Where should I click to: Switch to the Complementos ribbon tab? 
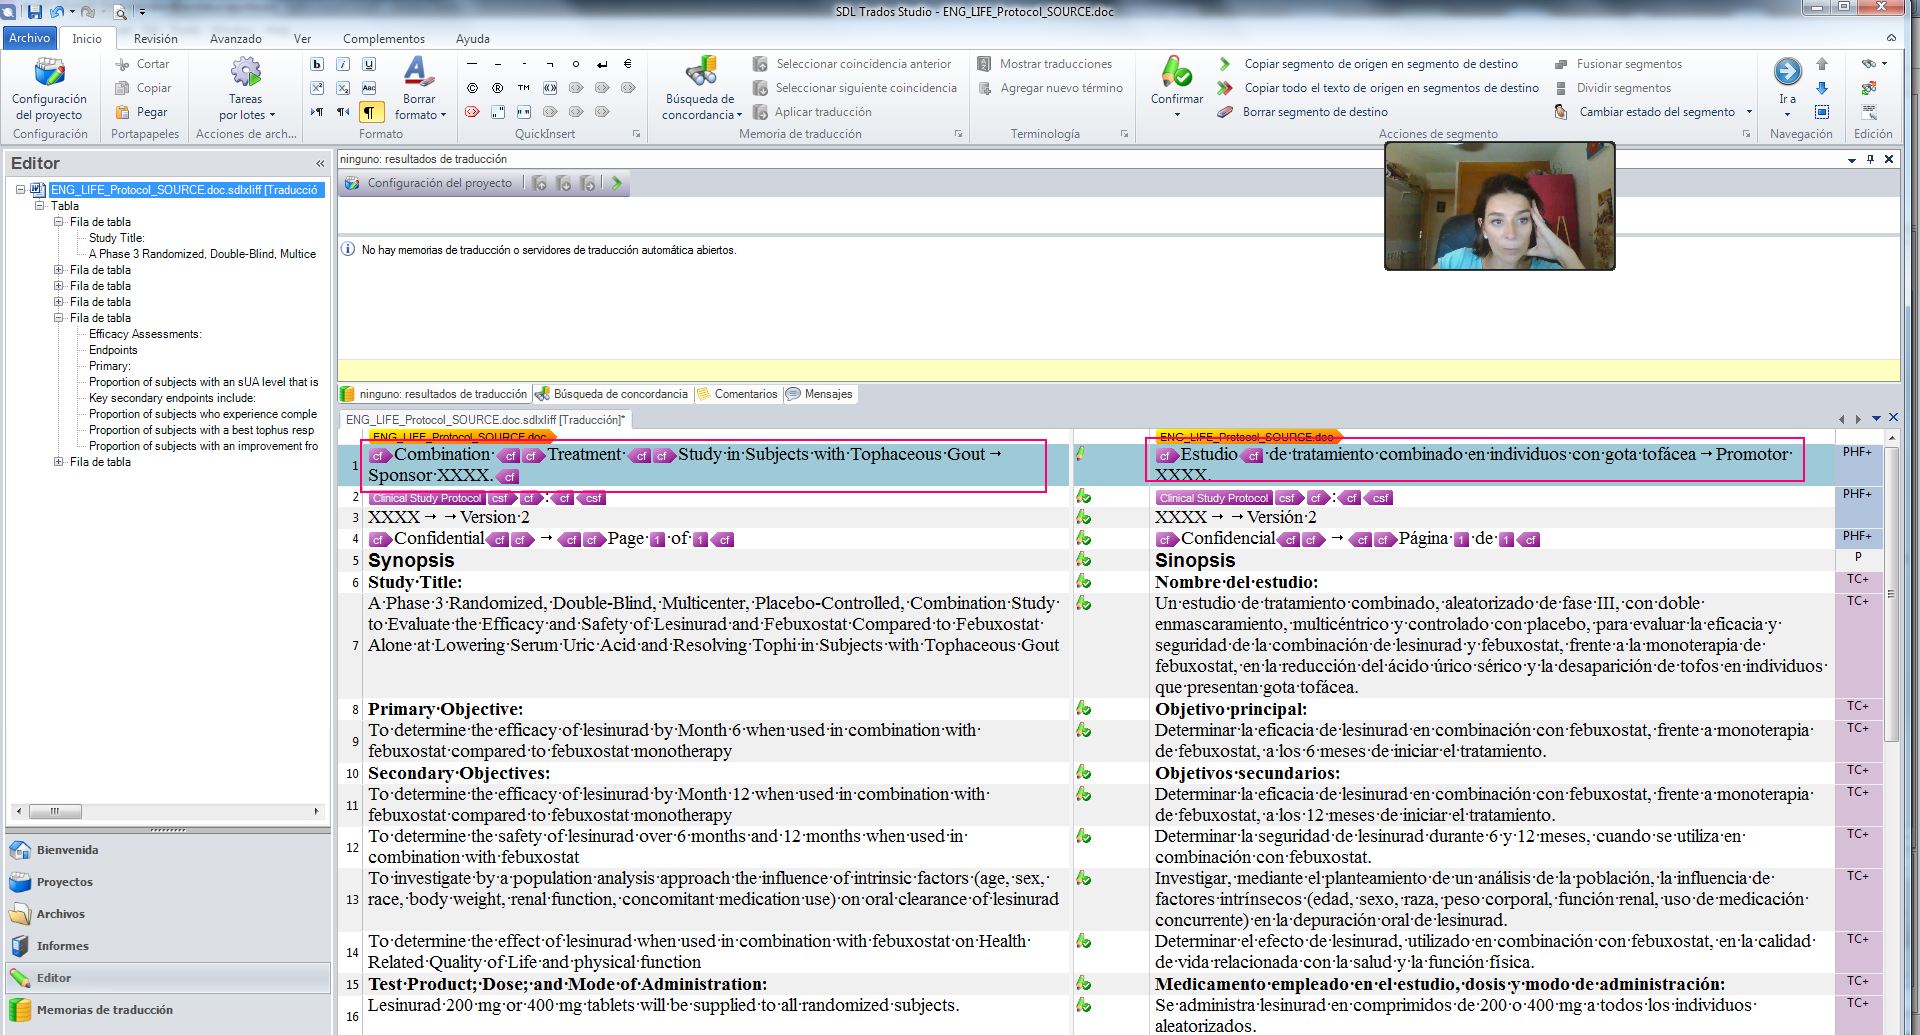pyautogui.click(x=383, y=39)
